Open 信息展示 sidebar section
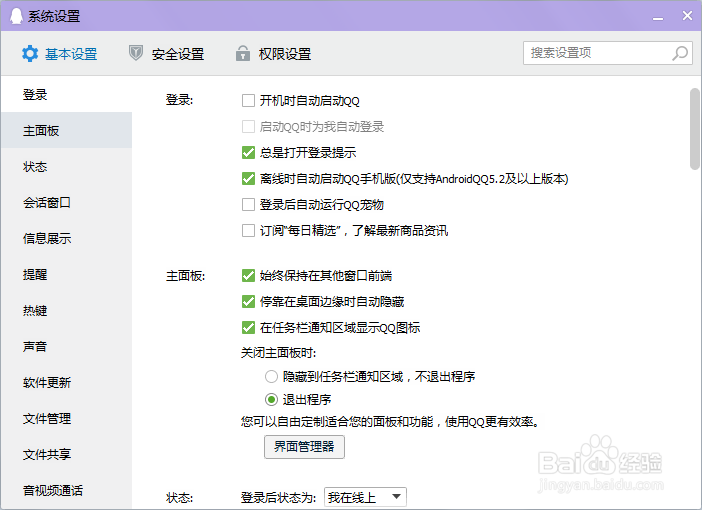This screenshot has height=510, width=702. coord(66,238)
